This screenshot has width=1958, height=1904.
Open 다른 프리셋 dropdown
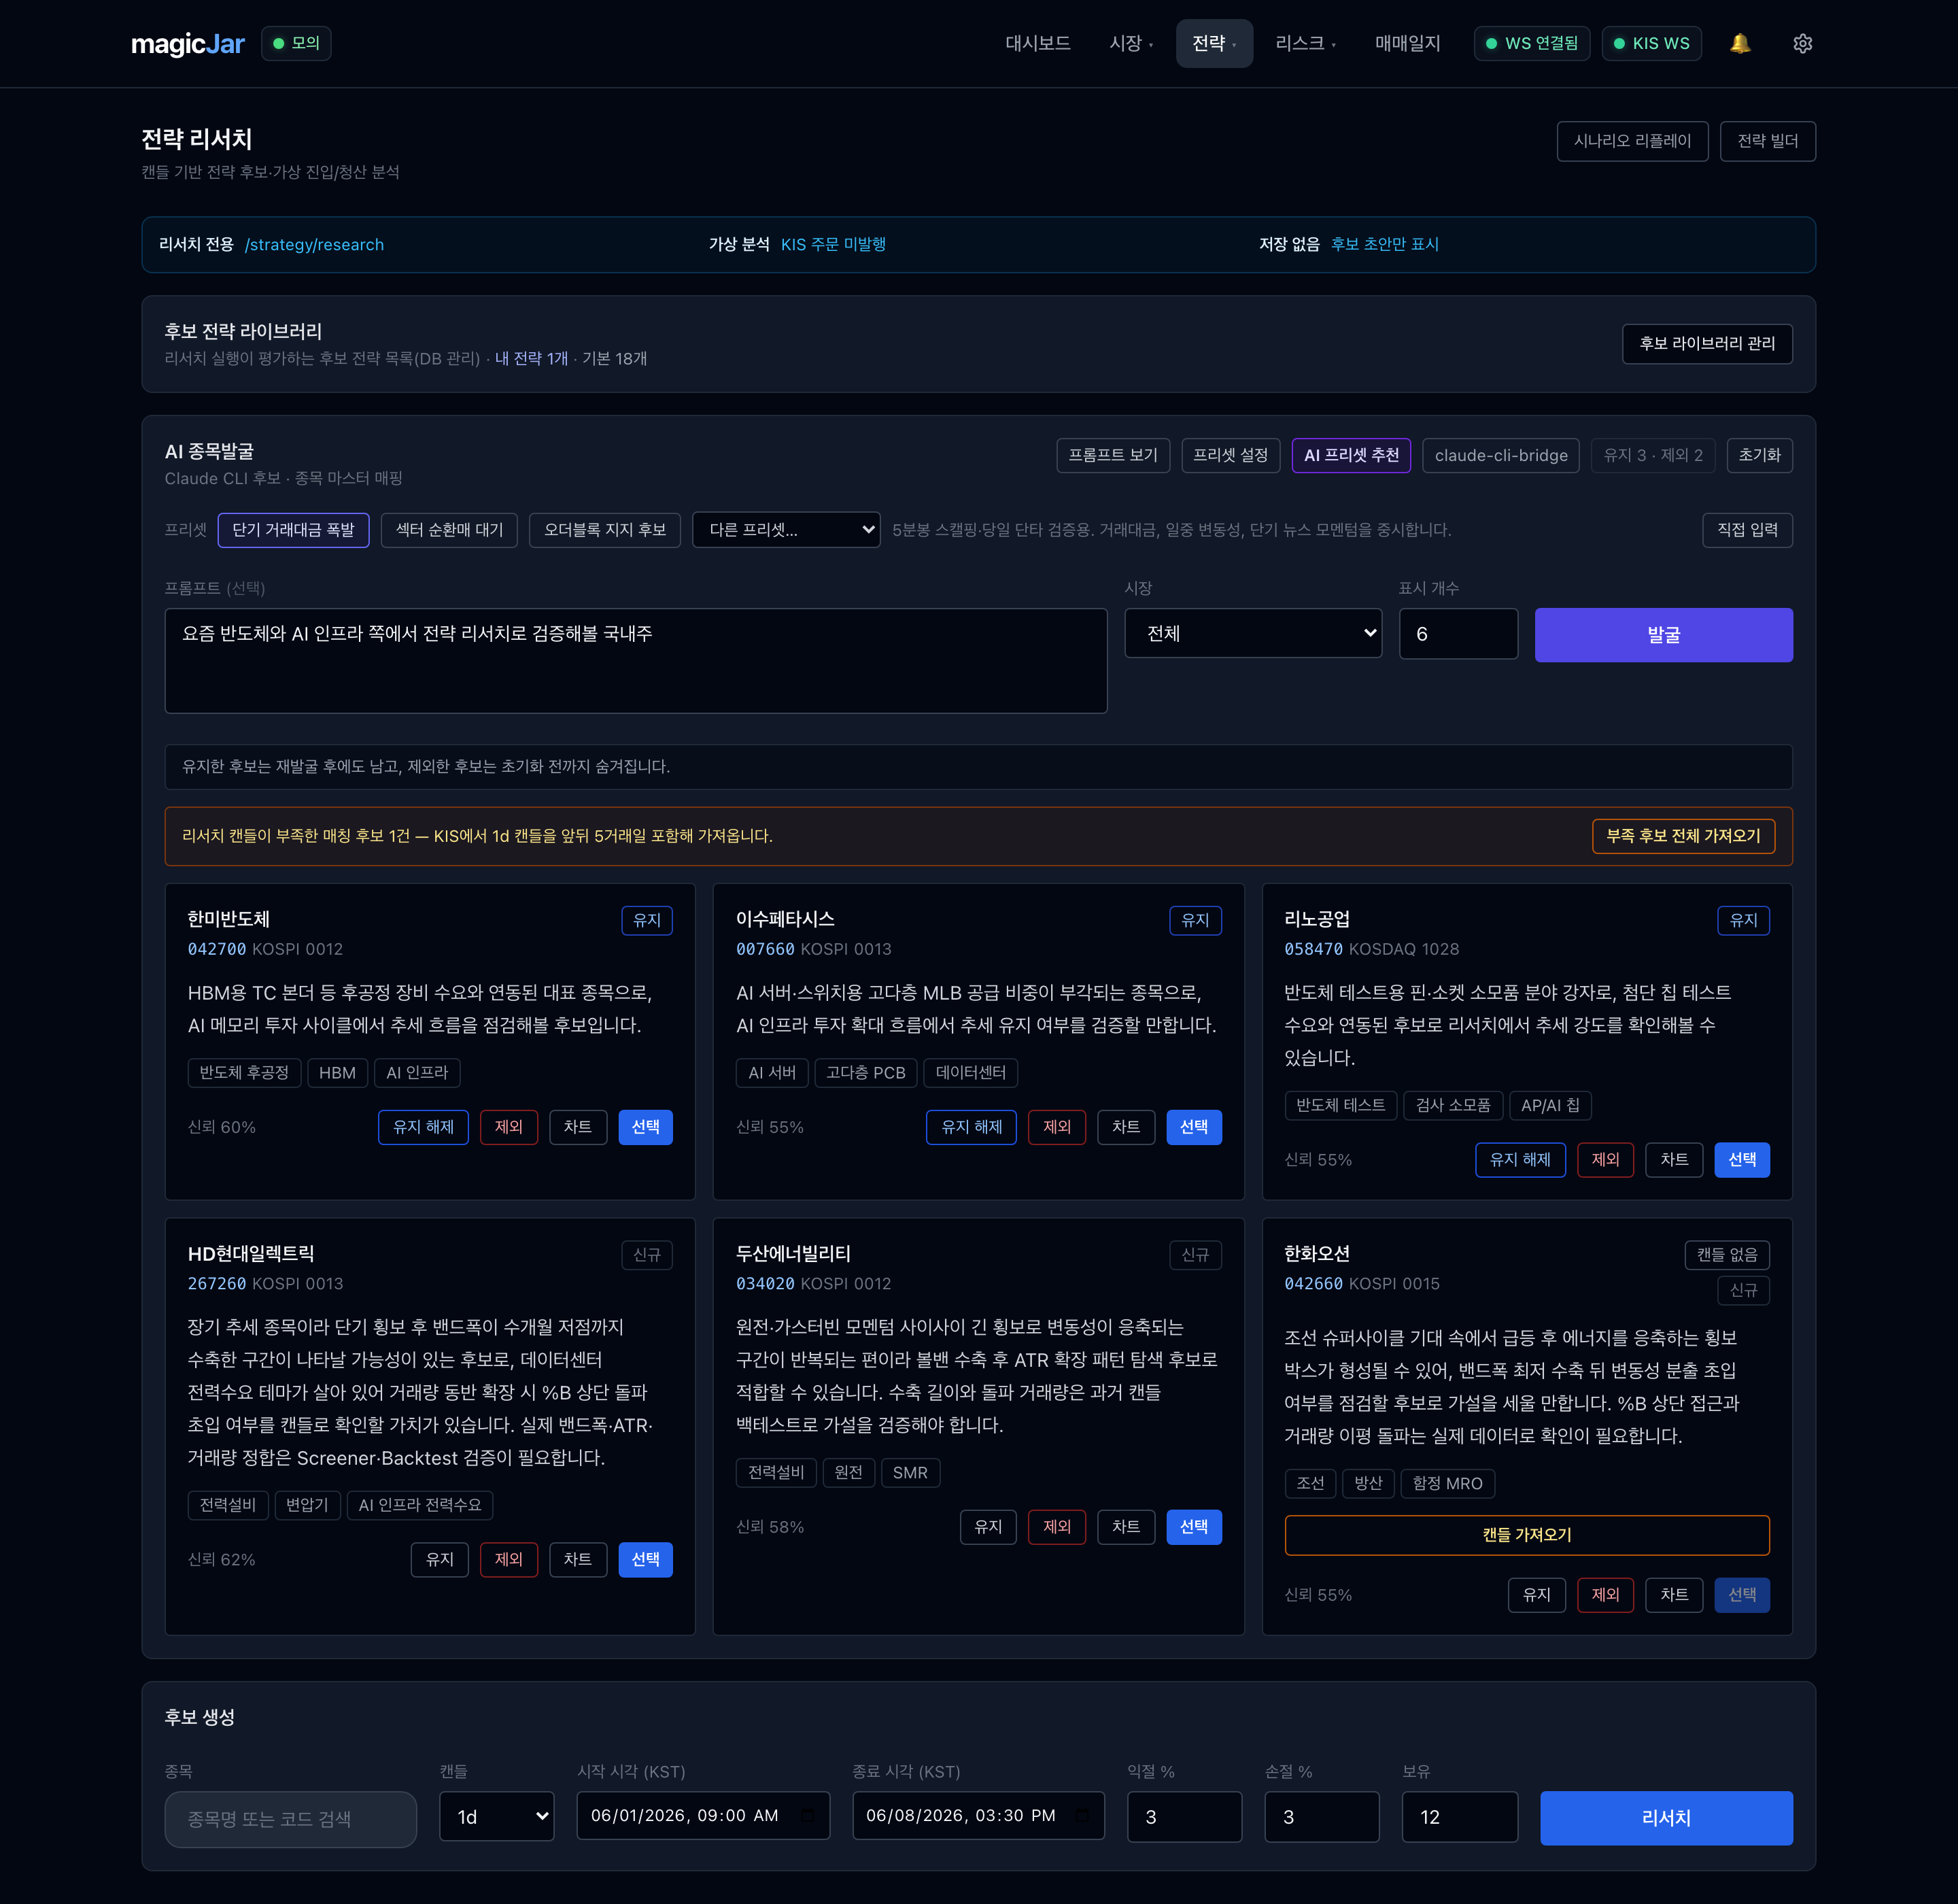786,530
